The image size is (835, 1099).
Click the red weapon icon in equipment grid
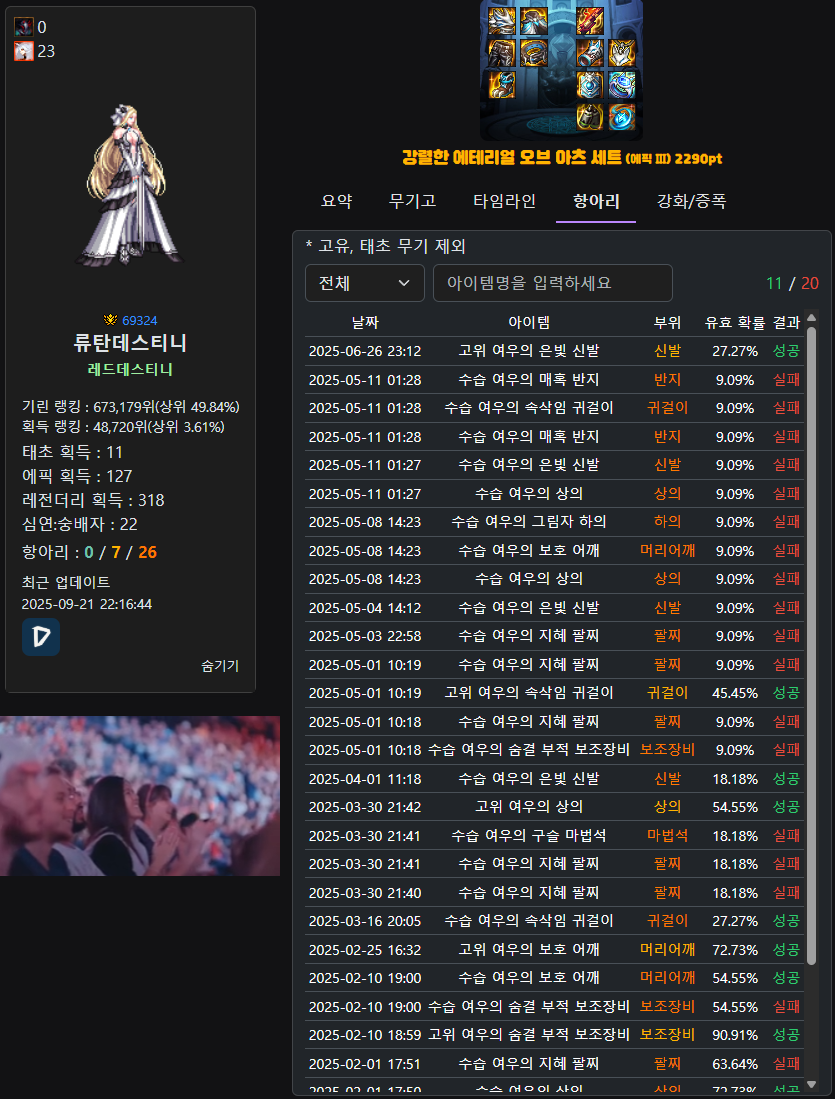pos(591,20)
